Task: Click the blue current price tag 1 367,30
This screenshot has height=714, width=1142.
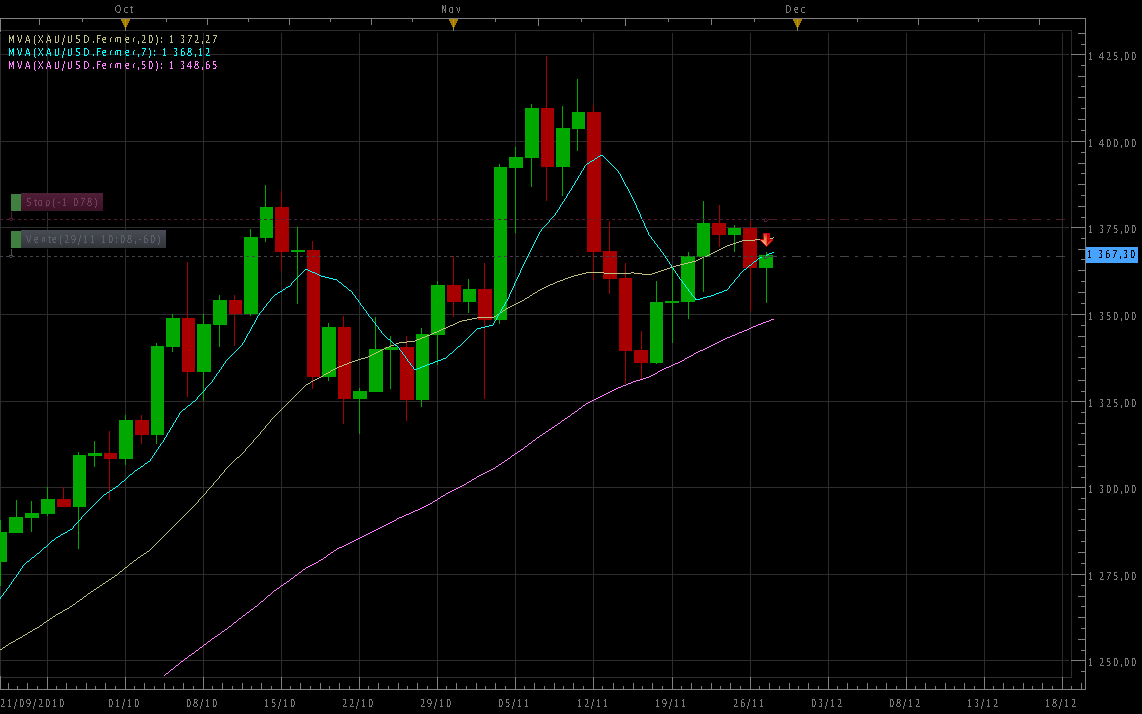Action: click(1111, 255)
